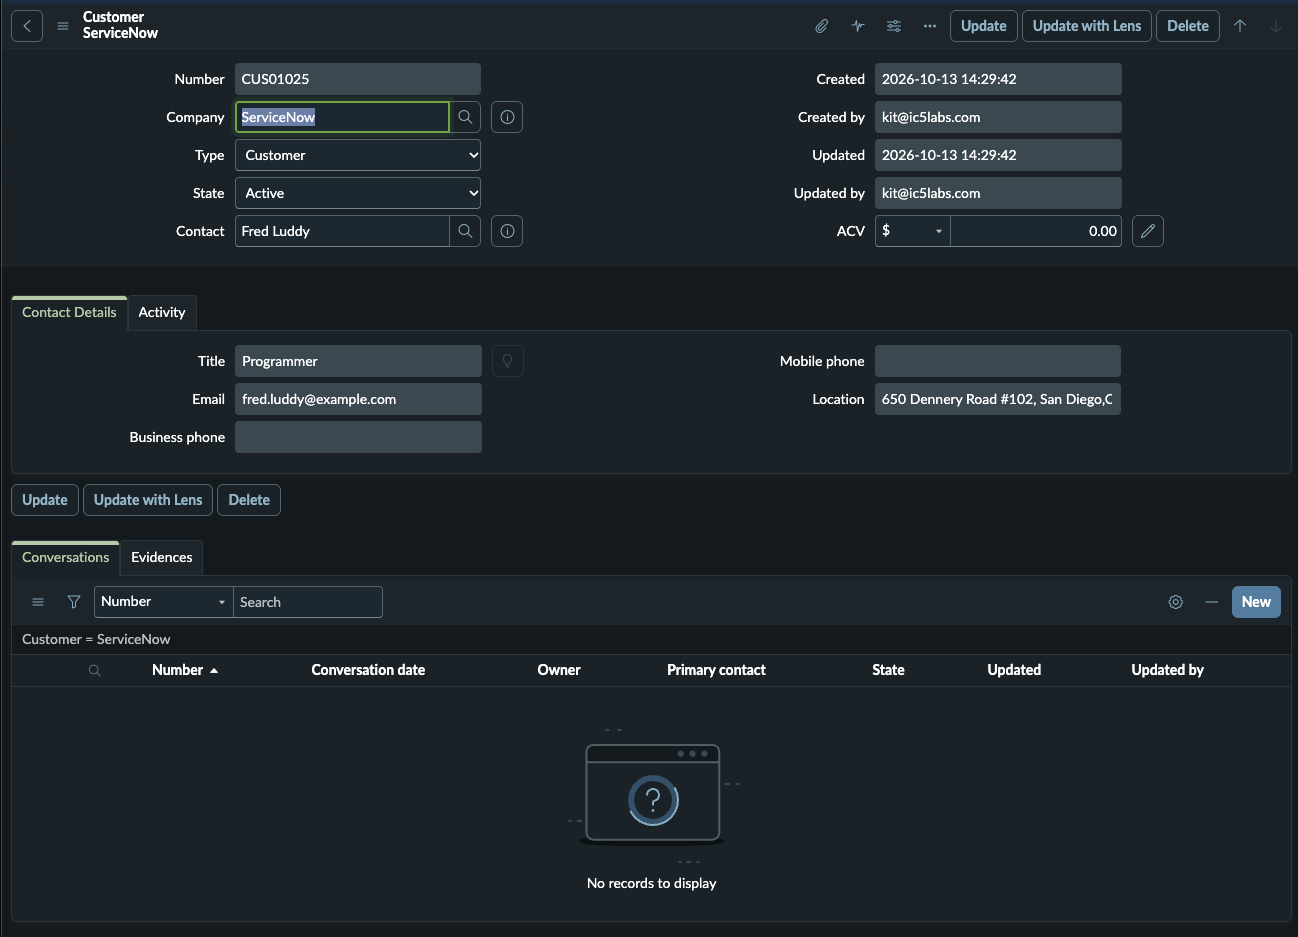Viewport: 1298px width, 937px height.
Task: Open the Conversations list gear settings
Action: tap(1176, 602)
